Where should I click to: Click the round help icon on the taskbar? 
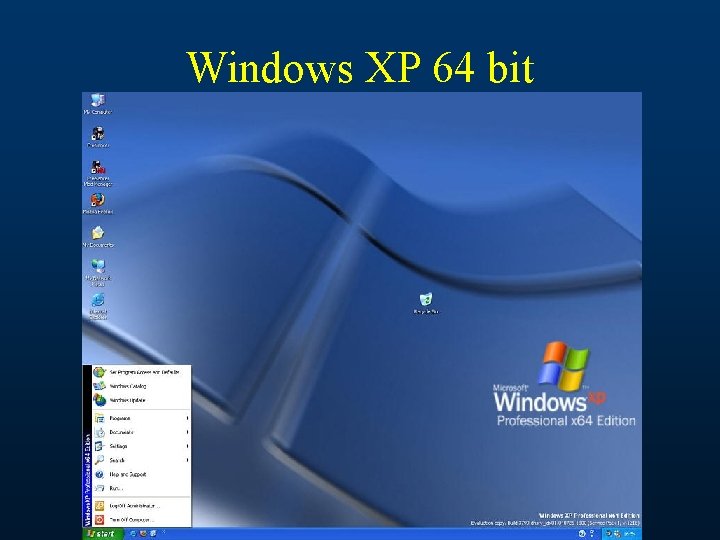(582, 534)
